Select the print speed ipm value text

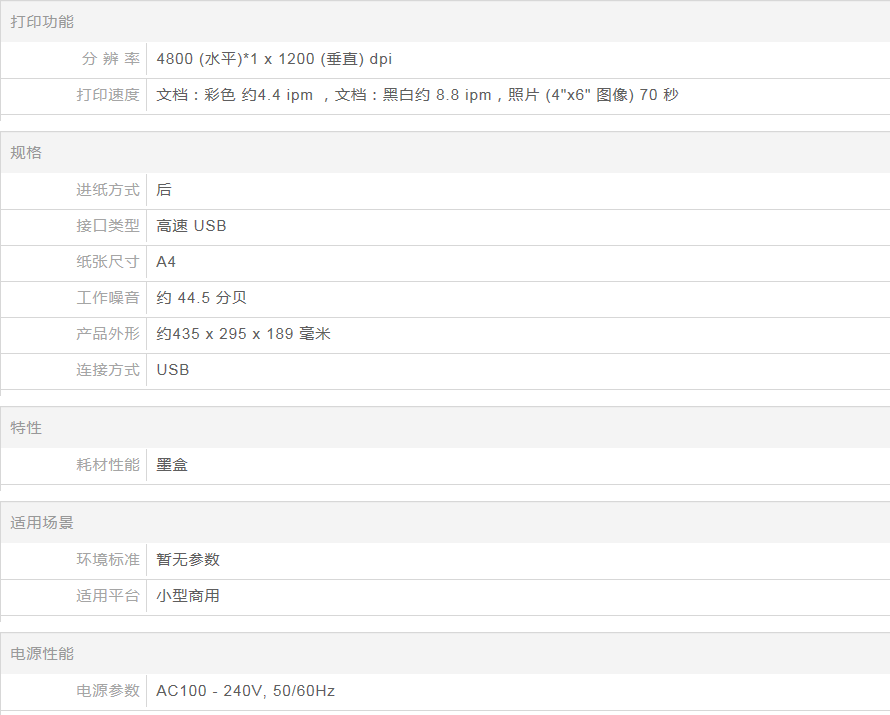click(417, 95)
